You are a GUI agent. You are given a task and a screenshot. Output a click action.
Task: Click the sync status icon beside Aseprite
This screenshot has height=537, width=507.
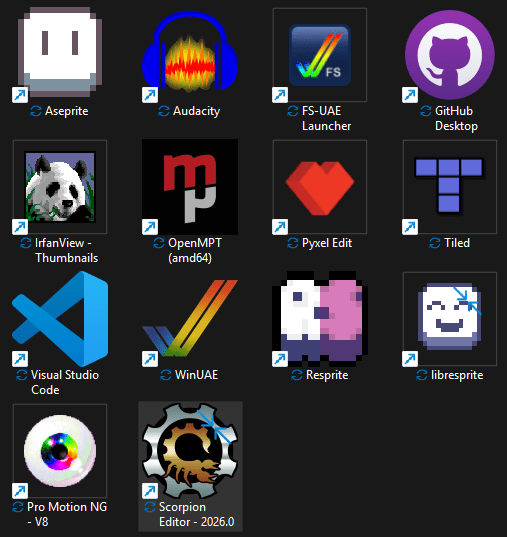click(36, 111)
